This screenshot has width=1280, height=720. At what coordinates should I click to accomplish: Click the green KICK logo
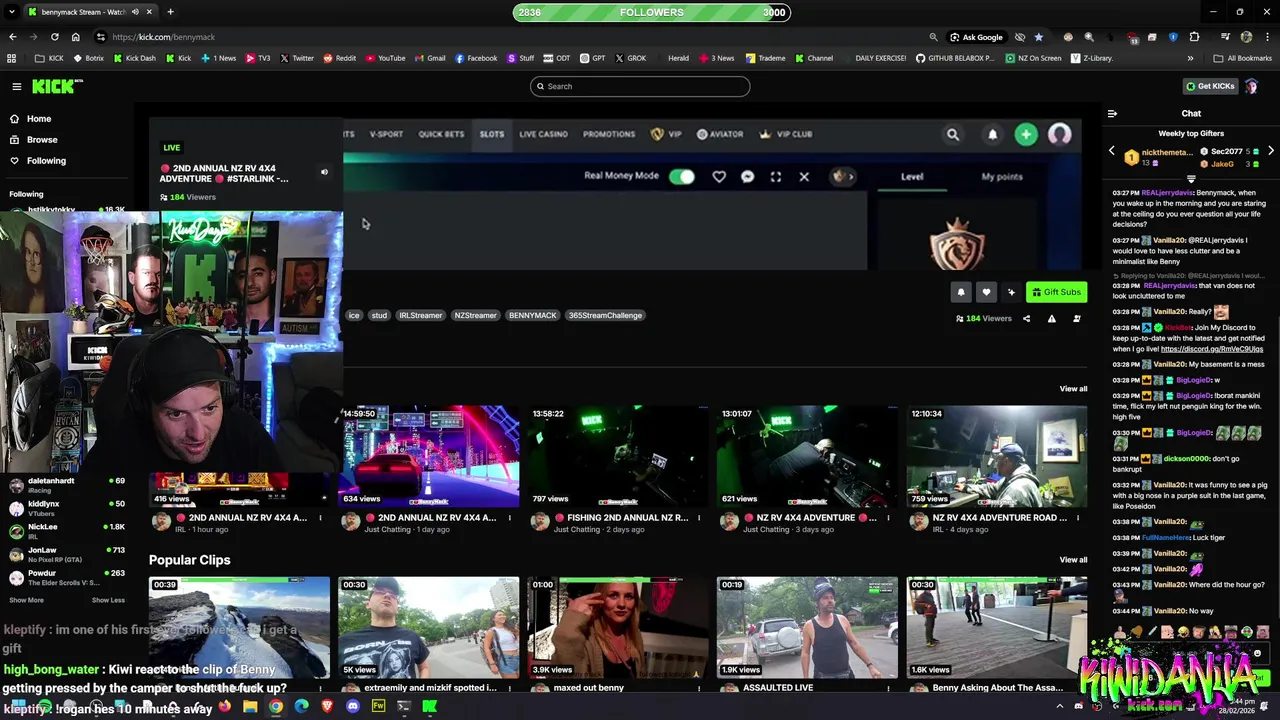[58, 87]
